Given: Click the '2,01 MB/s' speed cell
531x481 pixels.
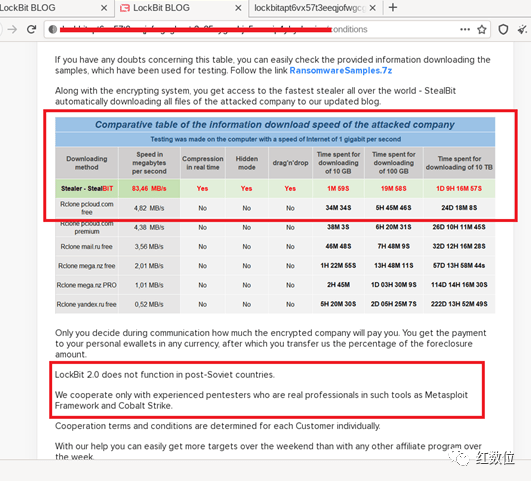Looking at the screenshot, I should pos(149,266).
